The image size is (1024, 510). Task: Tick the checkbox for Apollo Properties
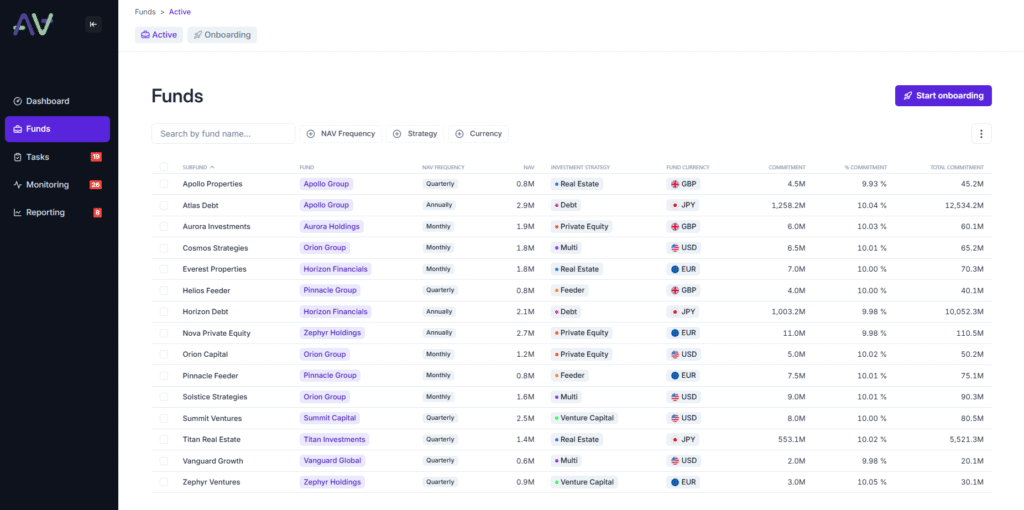164,184
